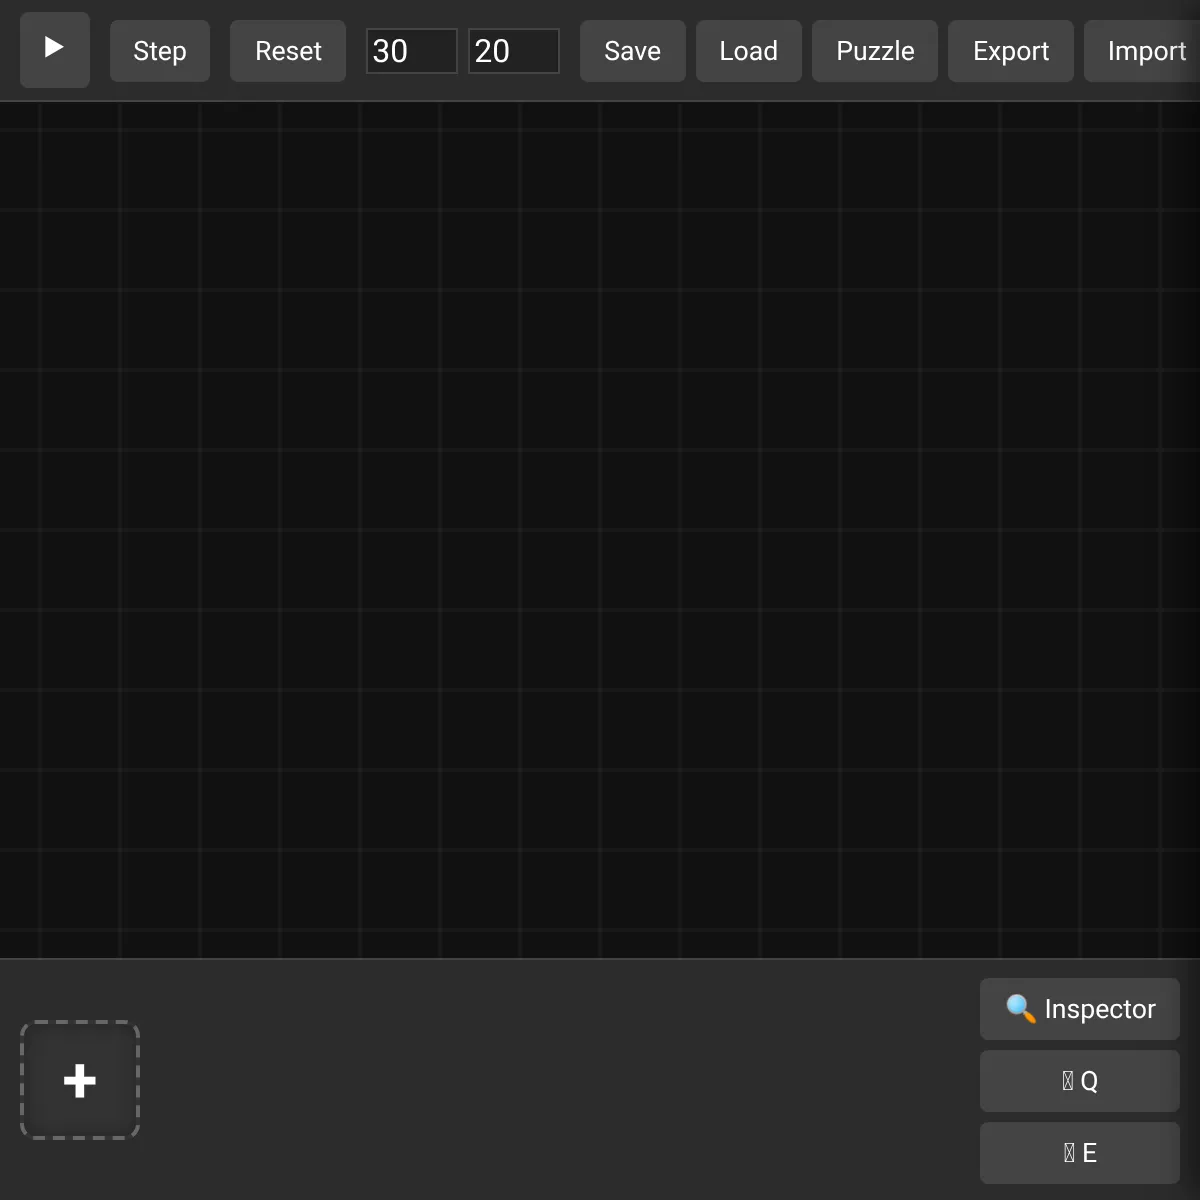Click the Q hotkey button
This screenshot has height=1200, width=1200.
pyautogui.click(x=1080, y=1081)
